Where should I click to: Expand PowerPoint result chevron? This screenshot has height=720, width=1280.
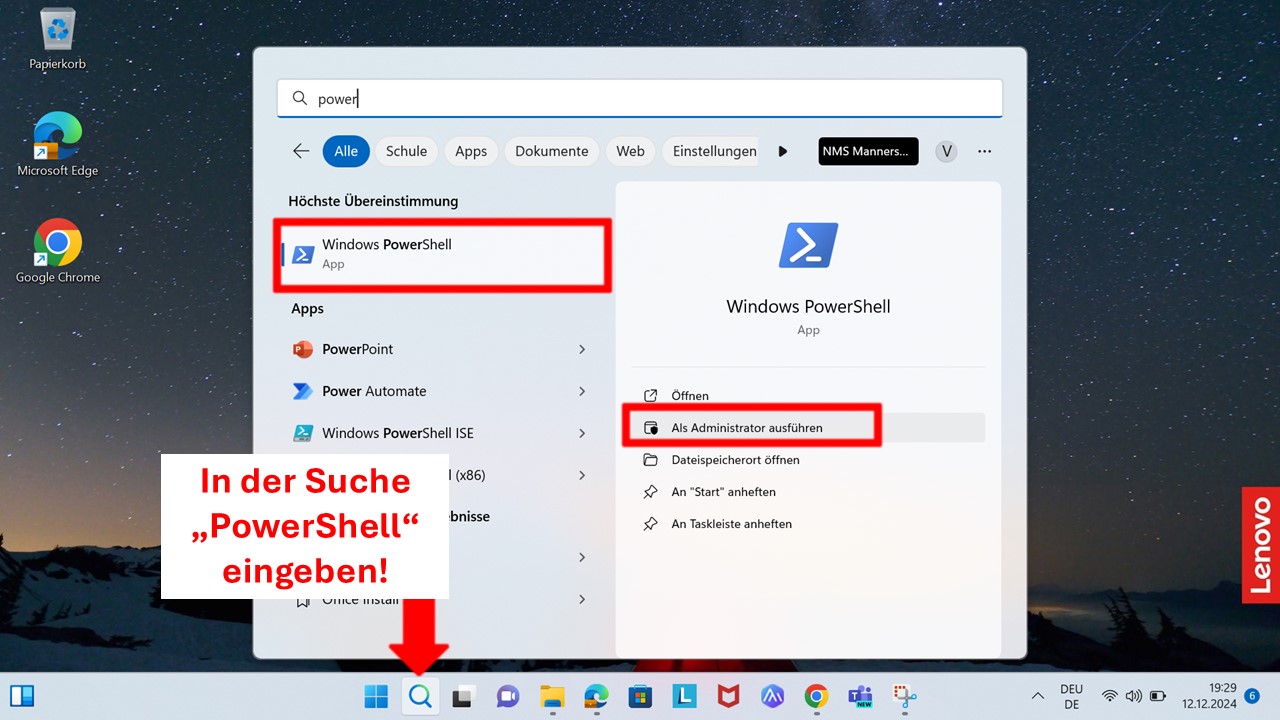(582, 349)
